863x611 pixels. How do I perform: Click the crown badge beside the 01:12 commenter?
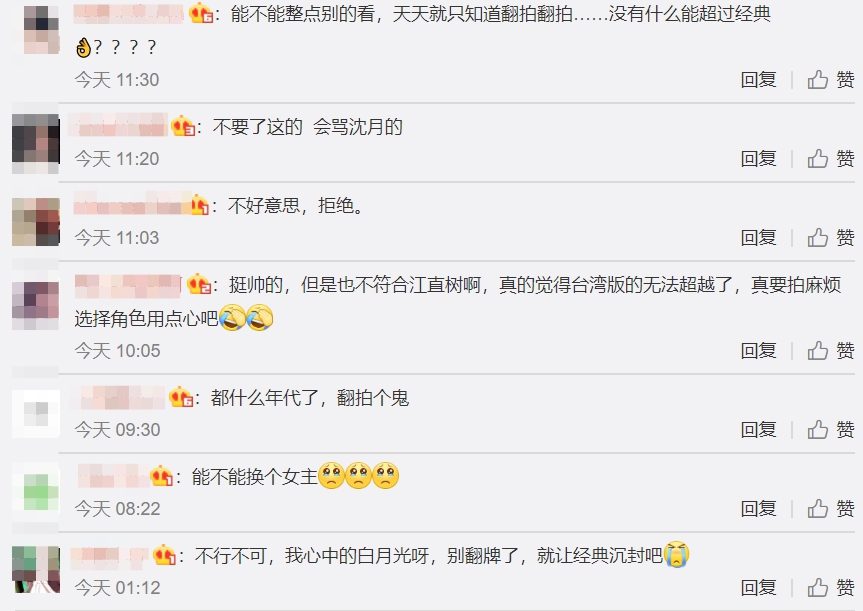click(x=164, y=555)
